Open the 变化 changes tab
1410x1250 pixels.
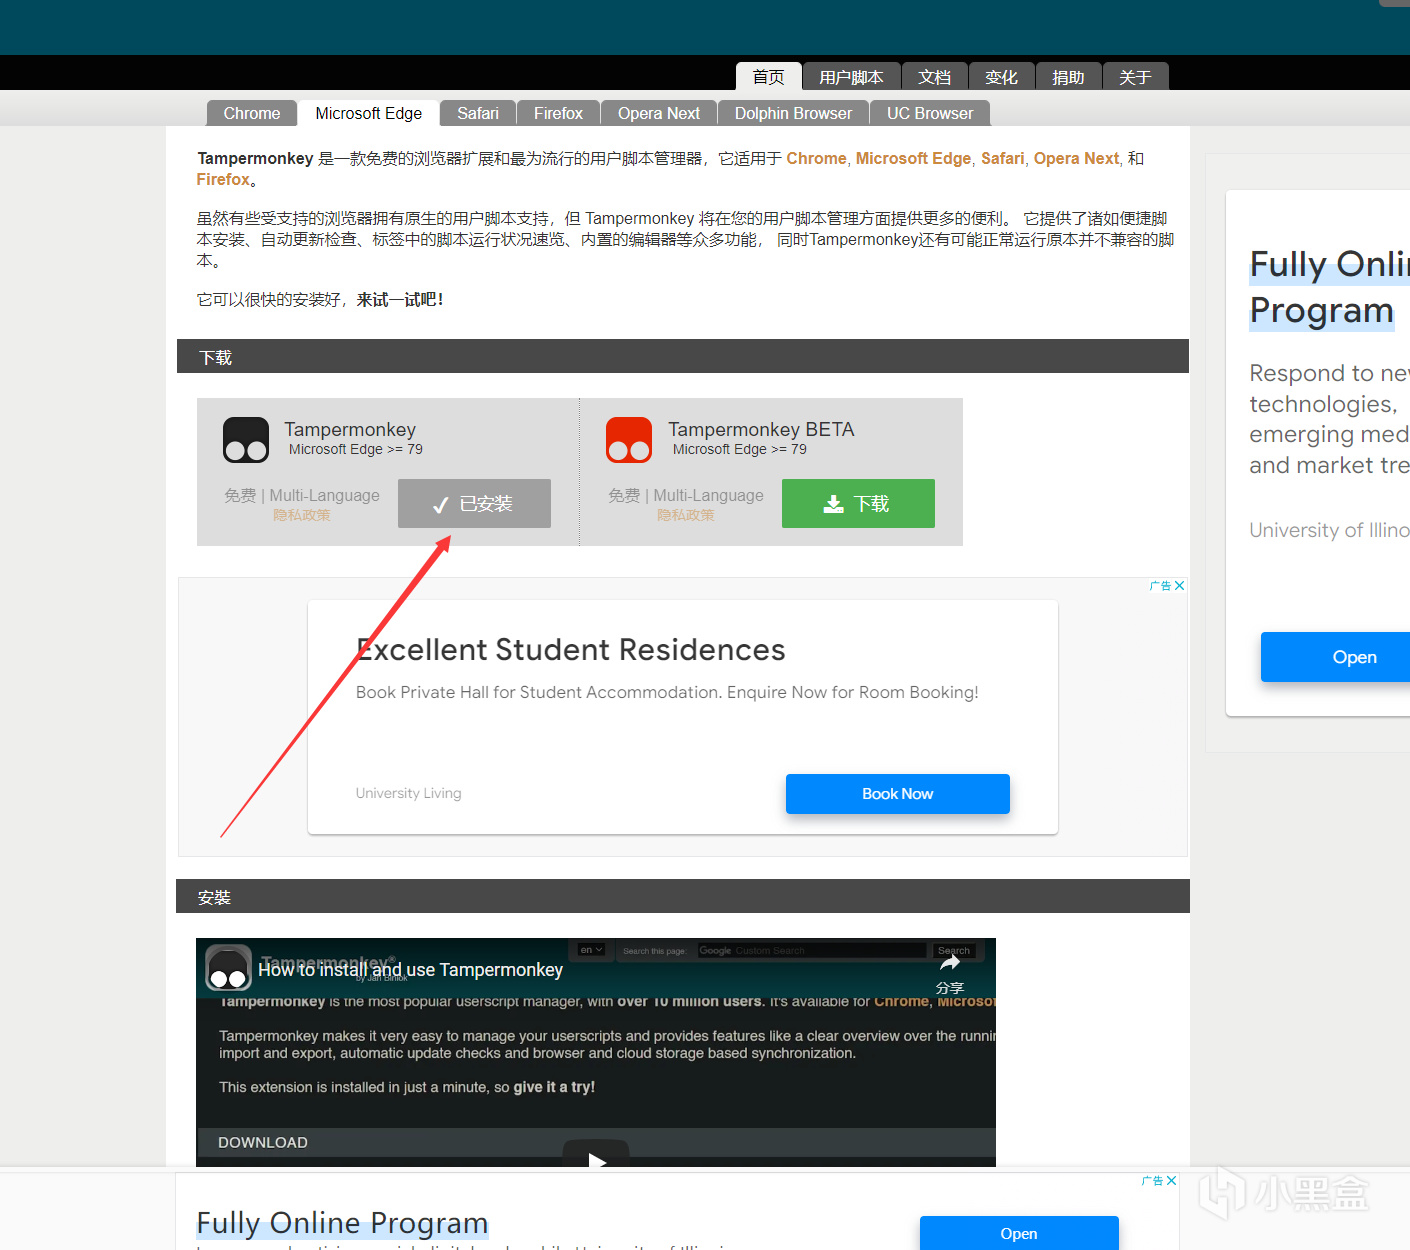pyautogui.click(x=1001, y=77)
